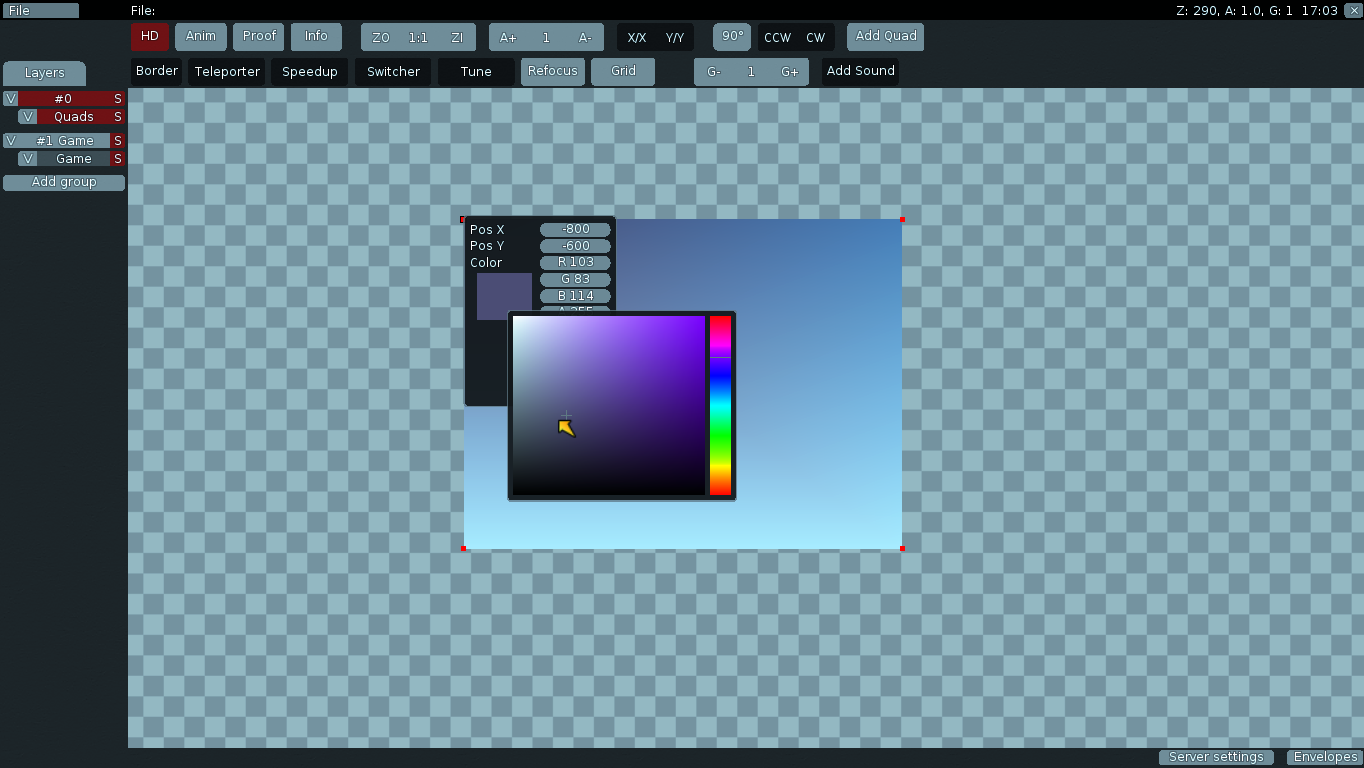This screenshot has height=768, width=1364.
Task: Open the Envelopes panel
Action: [1324, 758]
